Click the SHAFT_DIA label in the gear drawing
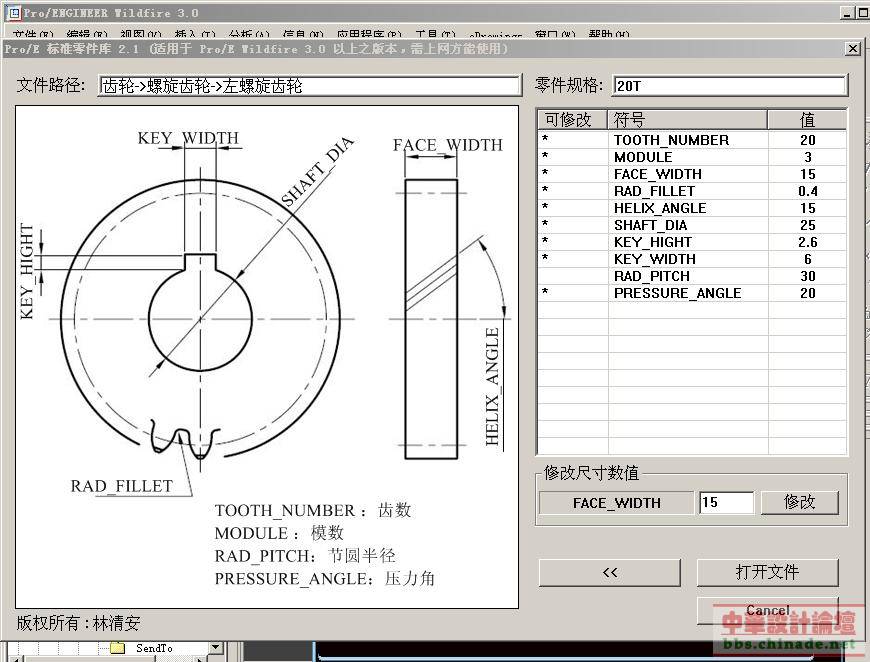 (317, 171)
